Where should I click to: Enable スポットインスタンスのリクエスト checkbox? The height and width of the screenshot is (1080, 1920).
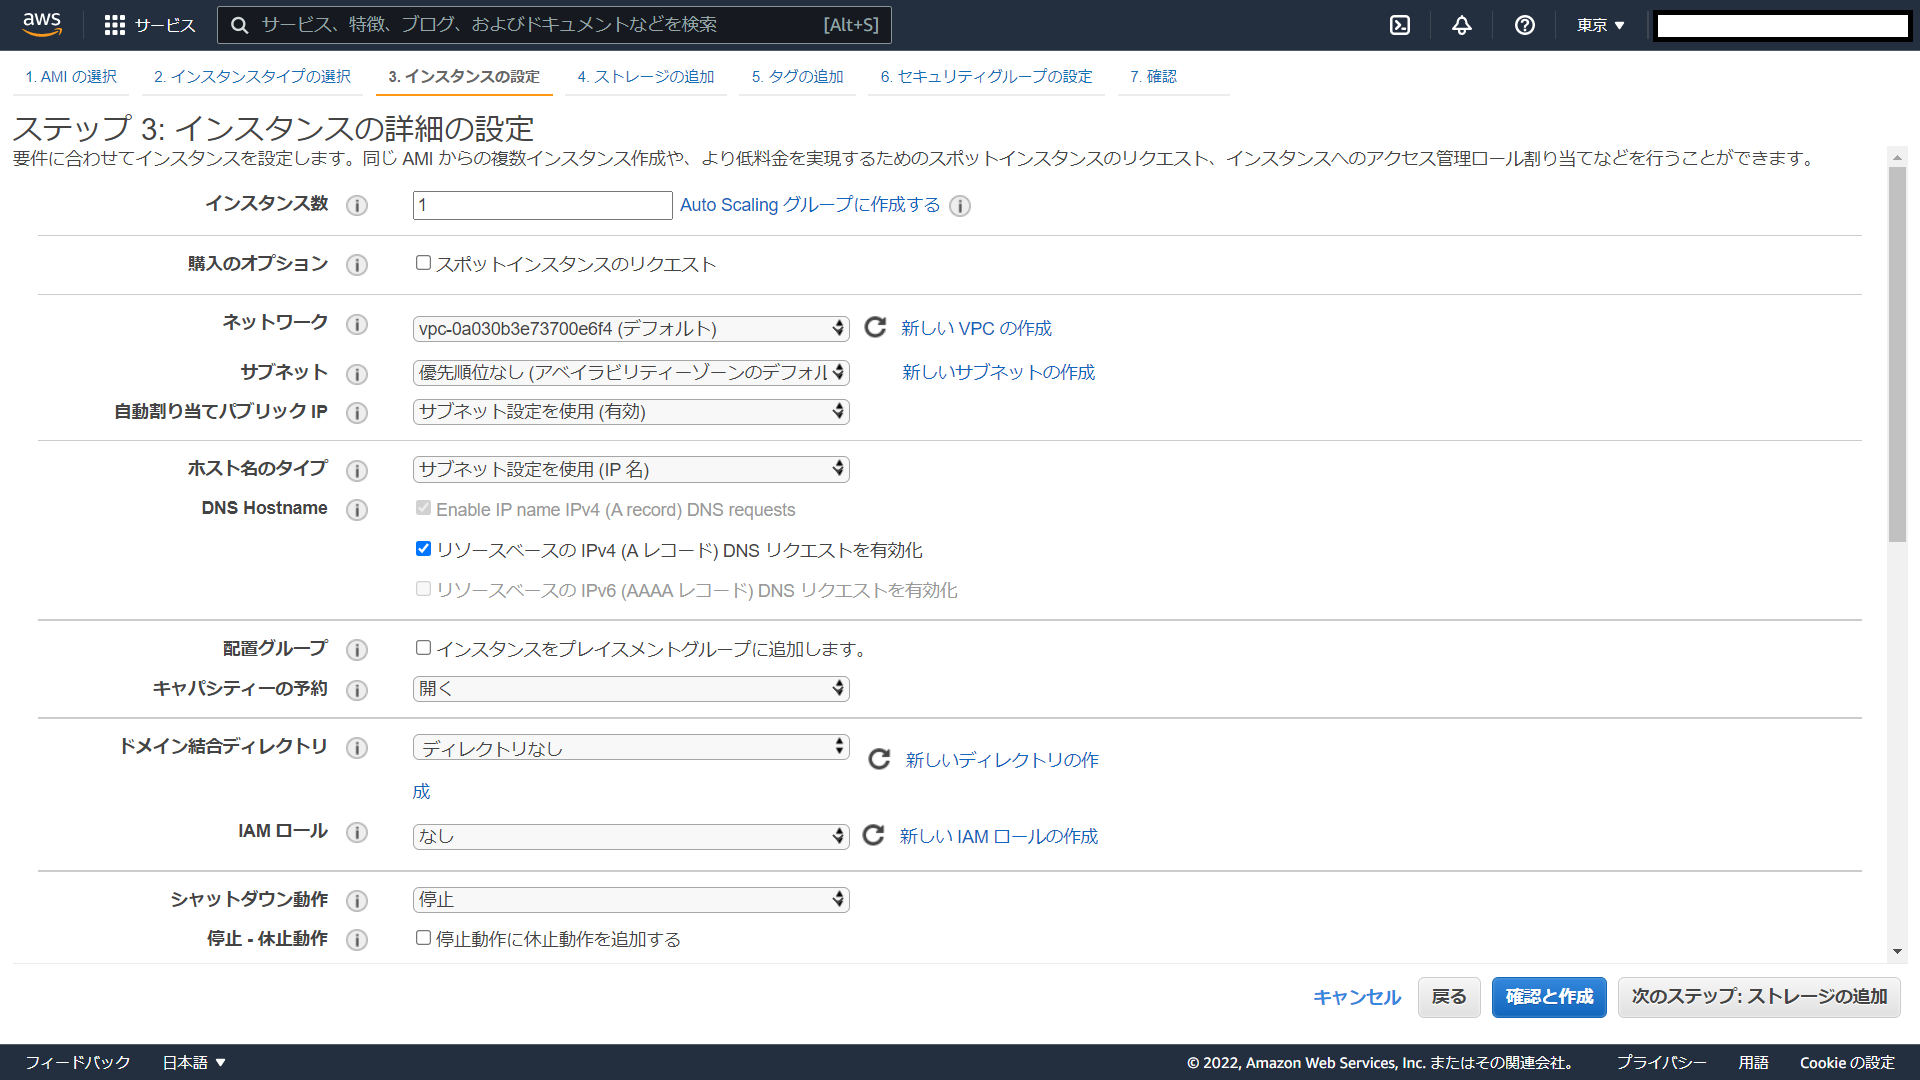click(x=423, y=263)
